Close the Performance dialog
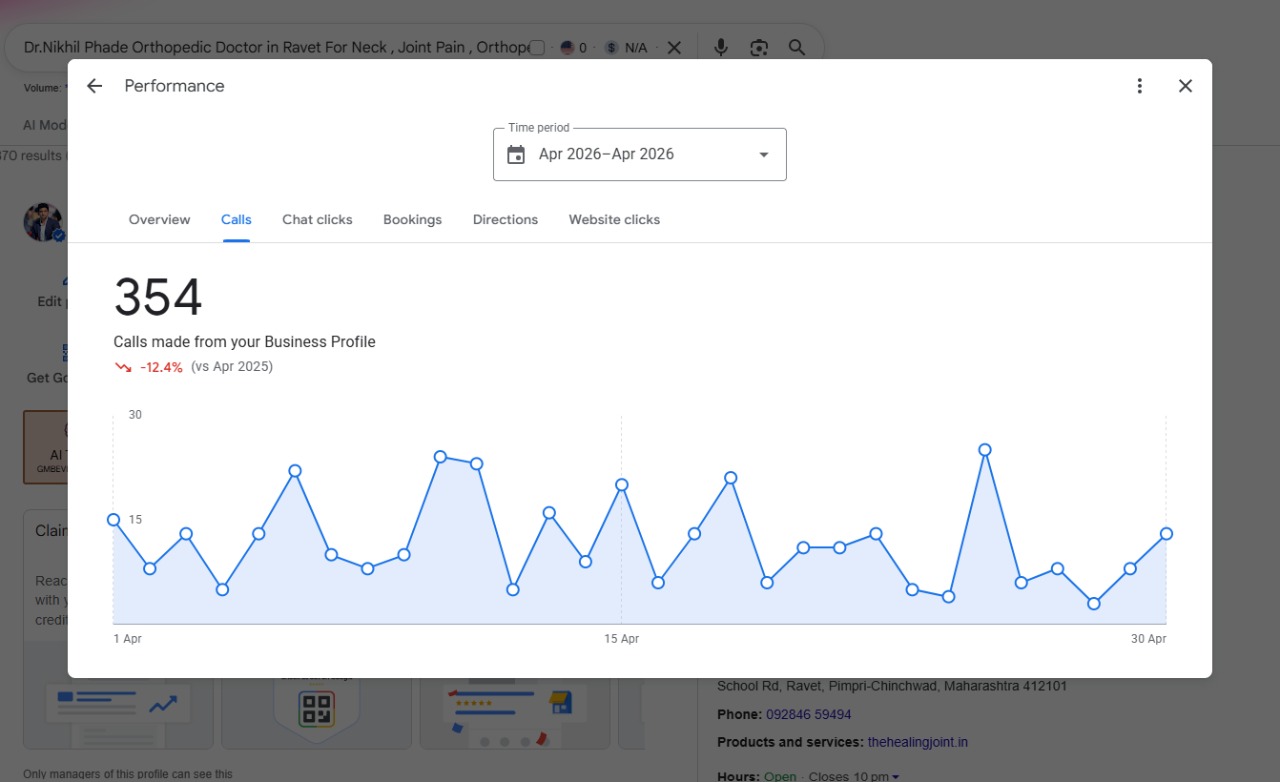 [x=1185, y=86]
